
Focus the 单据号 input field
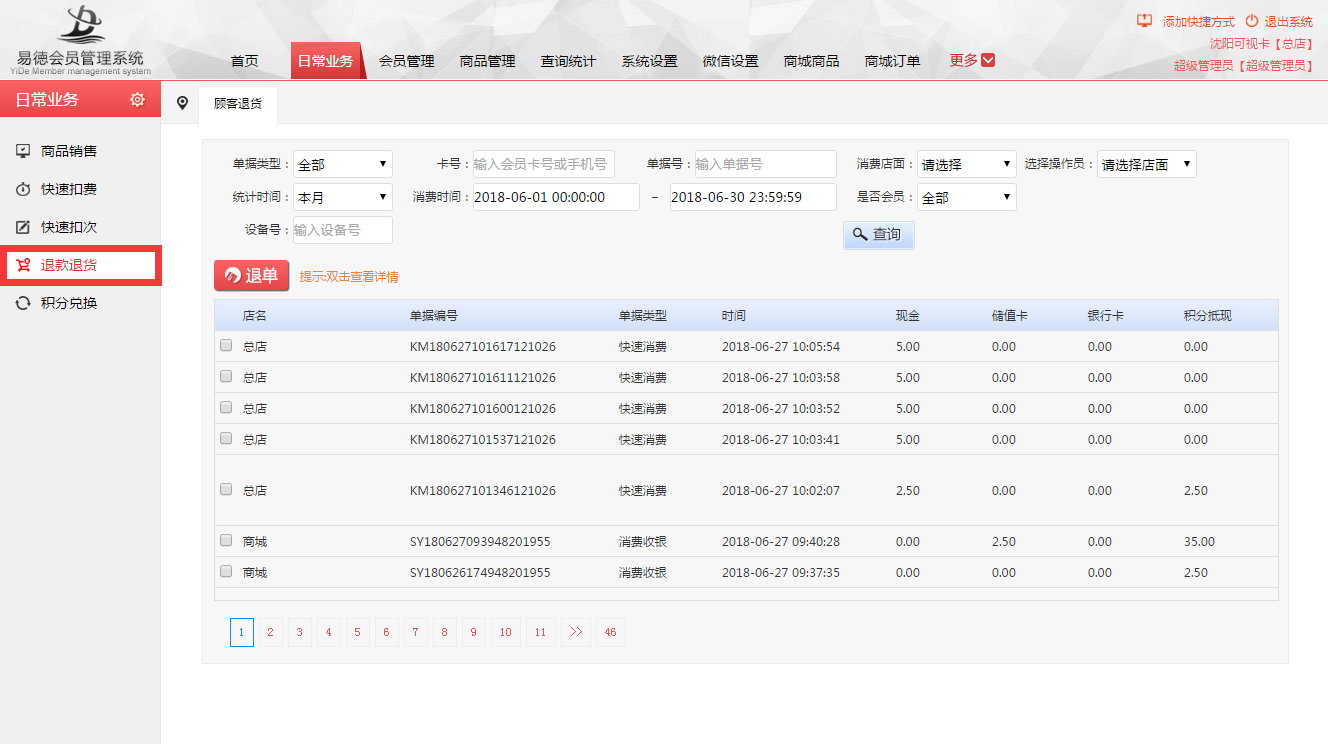click(765, 164)
